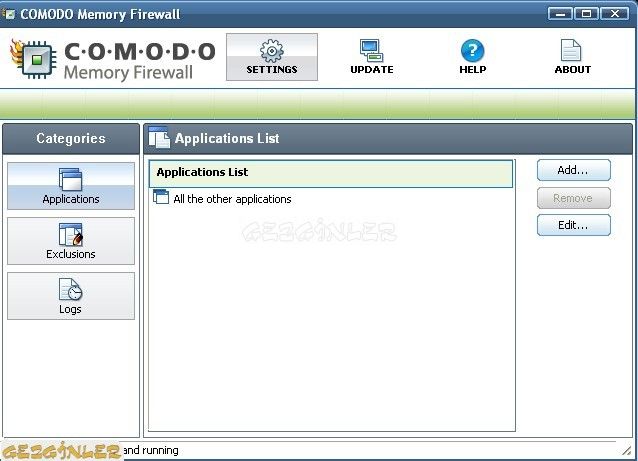Viewport: 638px width, 461px height.
Task: Close the COMODO Memory Firewall window
Action: [614, 14]
